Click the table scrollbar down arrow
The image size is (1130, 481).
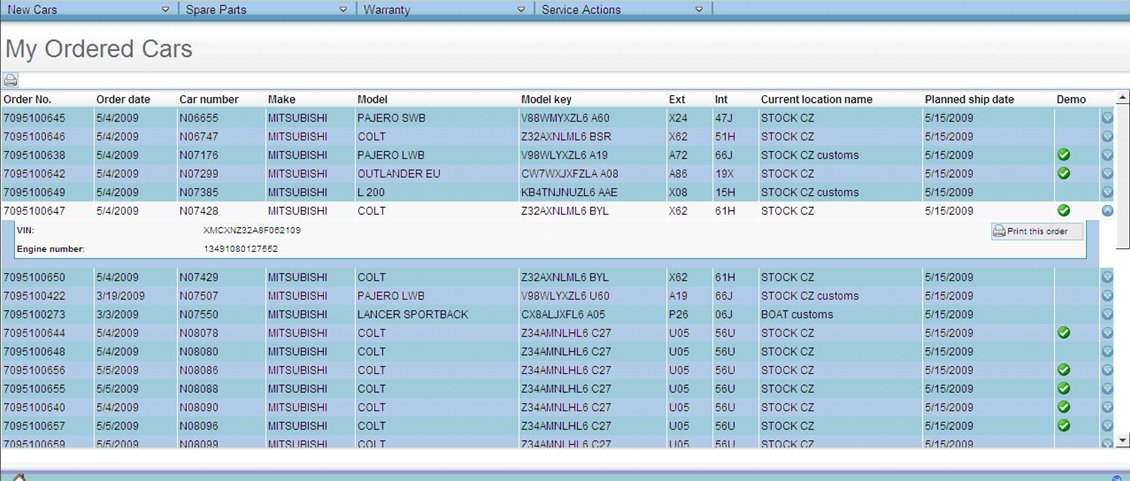point(1122,440)
